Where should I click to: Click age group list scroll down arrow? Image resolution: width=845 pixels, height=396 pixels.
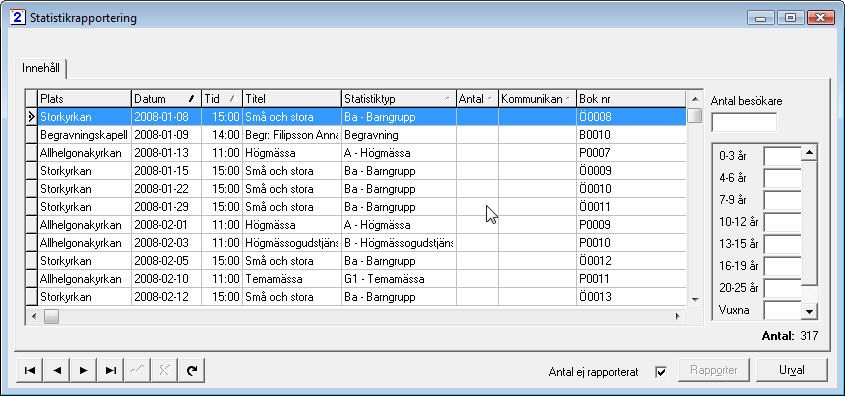point(809,311)
